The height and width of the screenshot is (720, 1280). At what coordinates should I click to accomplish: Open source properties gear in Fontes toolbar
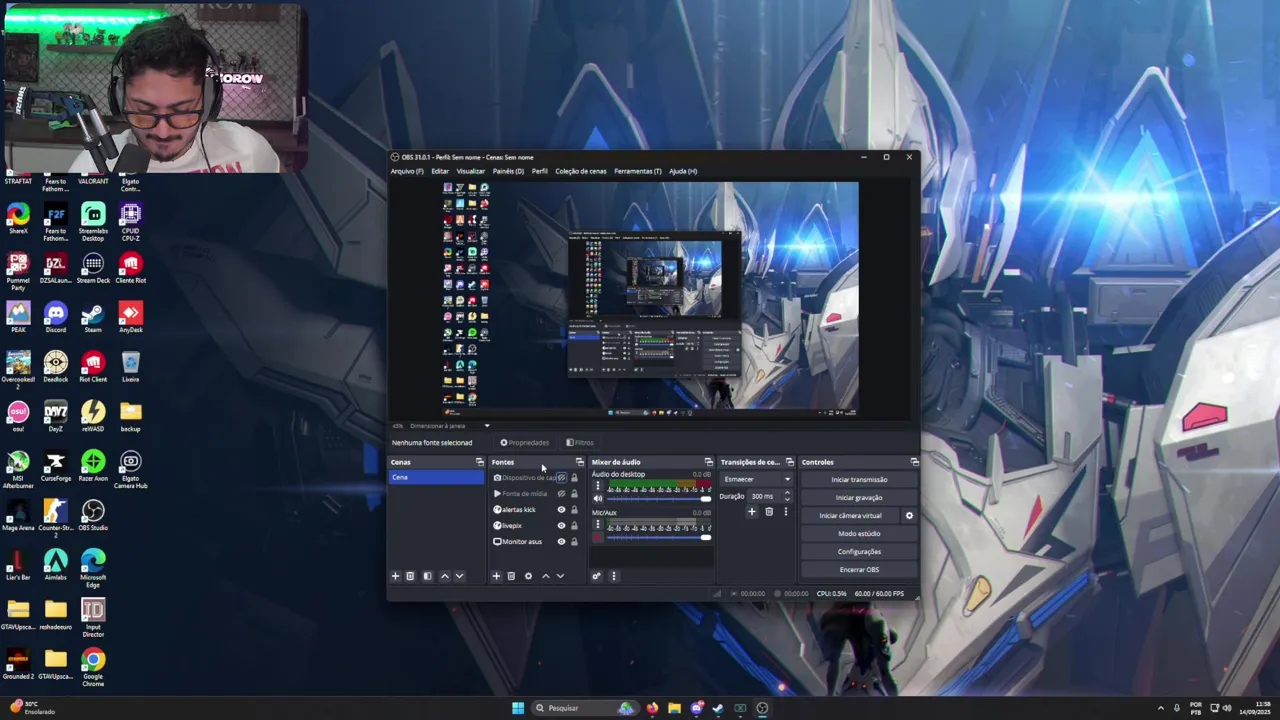click(x=528, y=576)
